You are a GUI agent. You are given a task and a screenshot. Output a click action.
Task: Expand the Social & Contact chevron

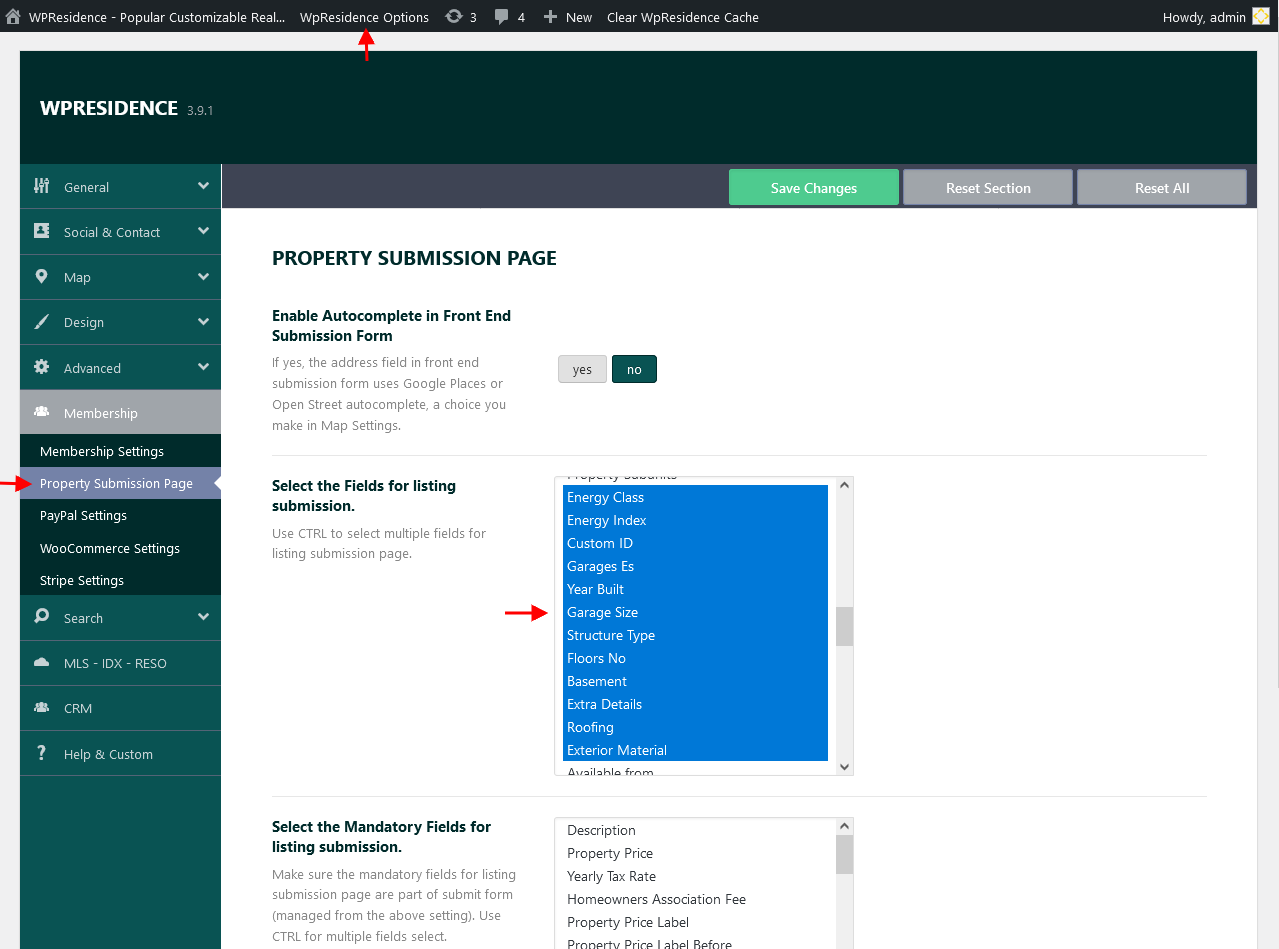(203, 231)
